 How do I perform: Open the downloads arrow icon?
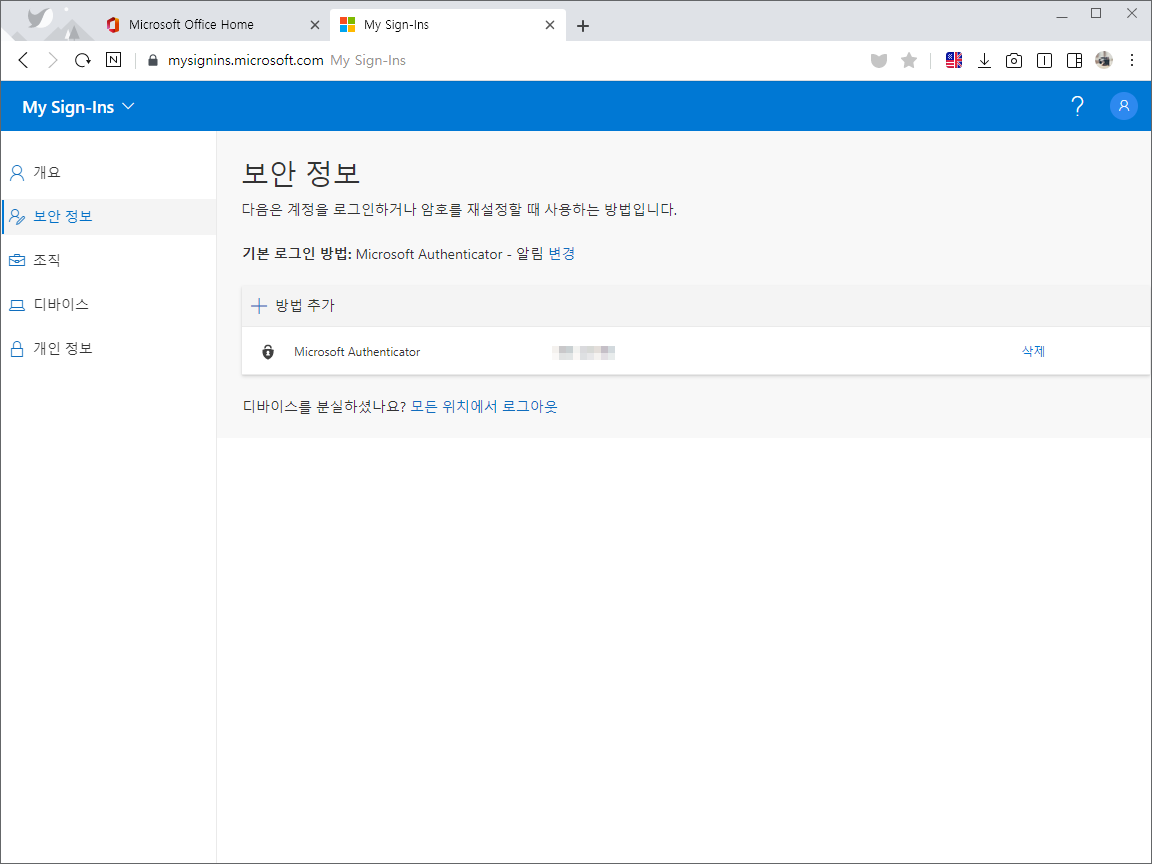[x=984, y=60]
